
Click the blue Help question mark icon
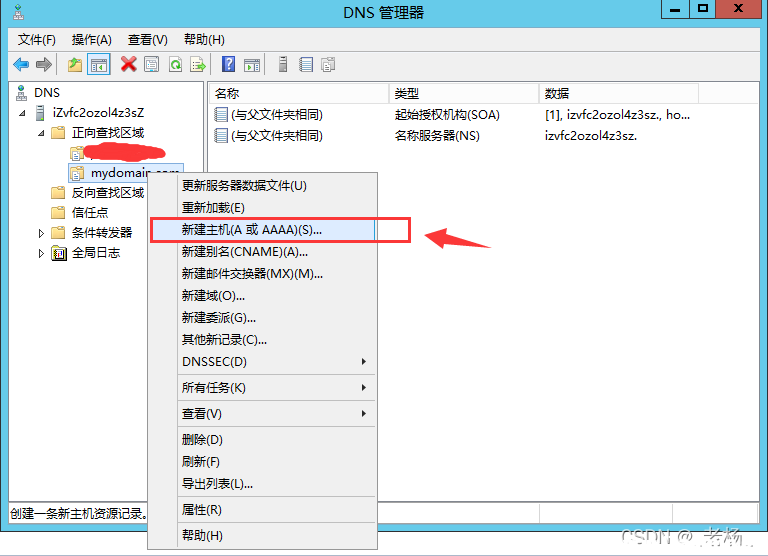tap(228, 64)
